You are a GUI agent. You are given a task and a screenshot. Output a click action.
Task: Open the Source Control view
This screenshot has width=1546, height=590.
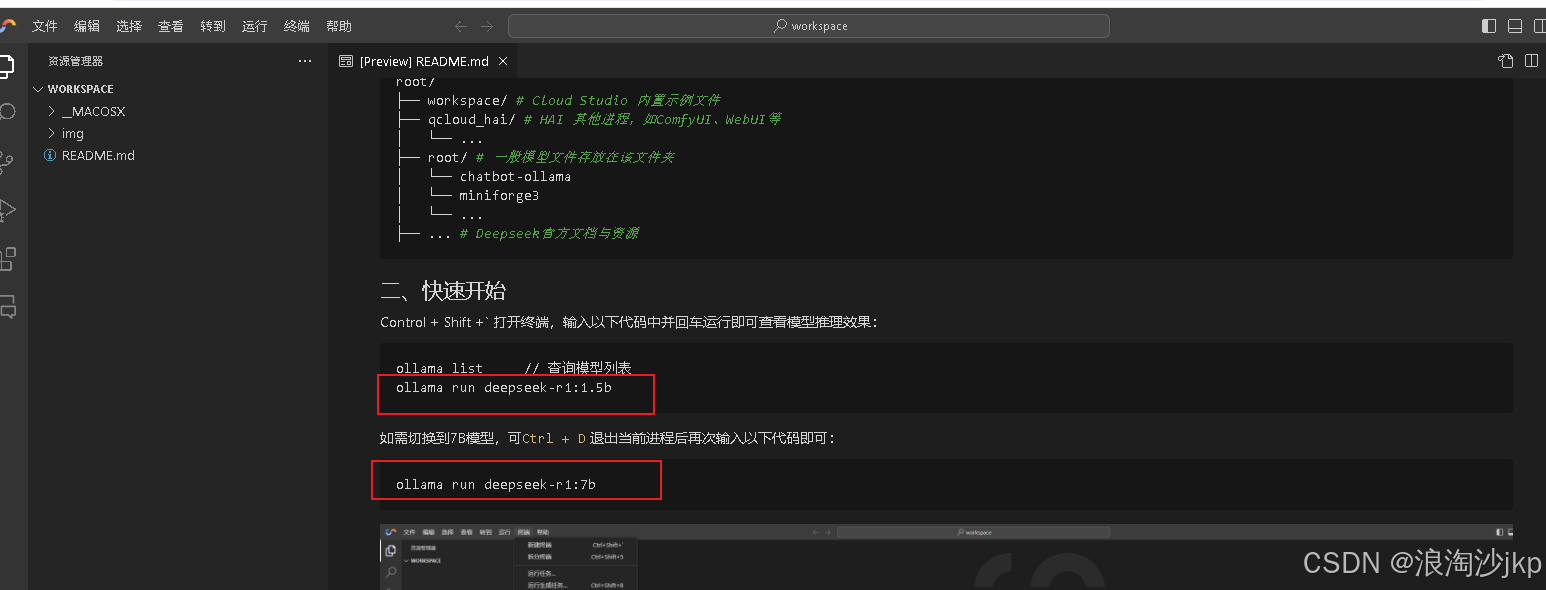[7, 161]
